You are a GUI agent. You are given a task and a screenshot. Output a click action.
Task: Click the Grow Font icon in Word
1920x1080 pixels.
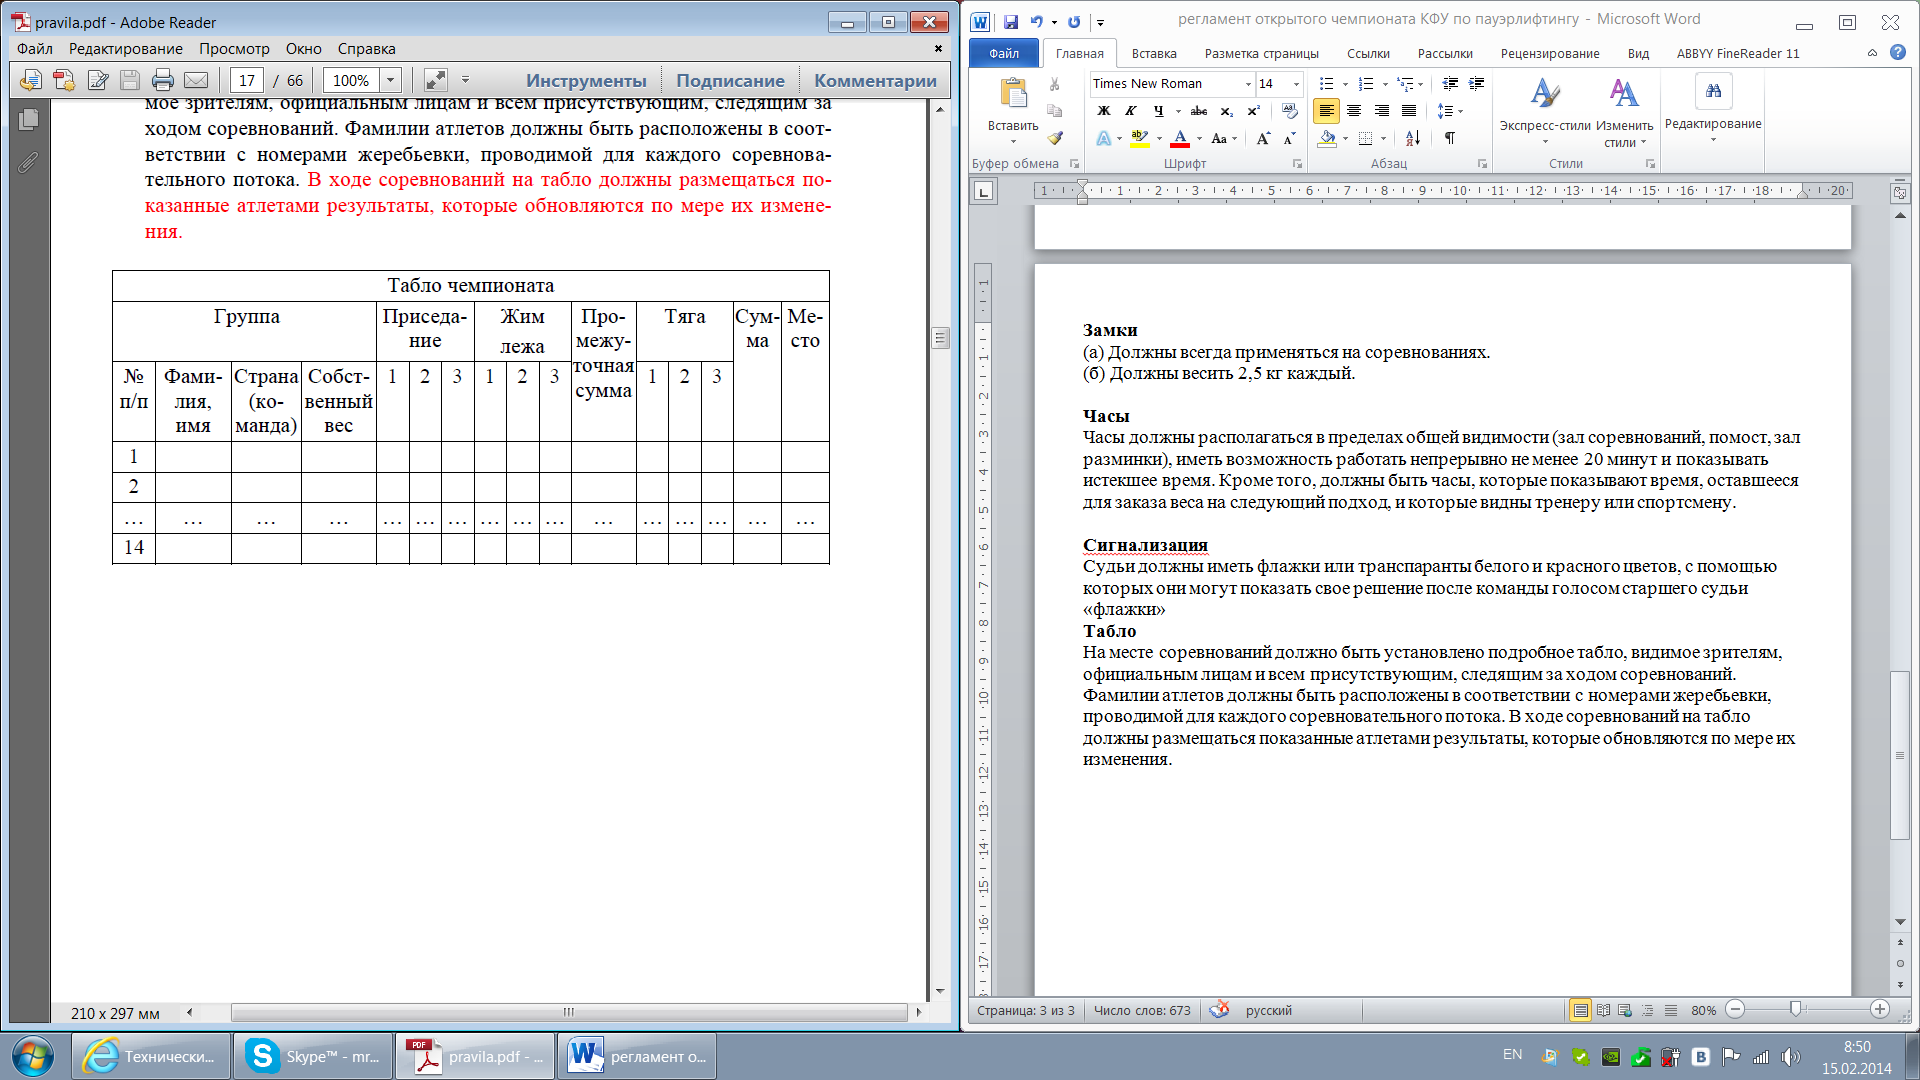pos(1264,138)
